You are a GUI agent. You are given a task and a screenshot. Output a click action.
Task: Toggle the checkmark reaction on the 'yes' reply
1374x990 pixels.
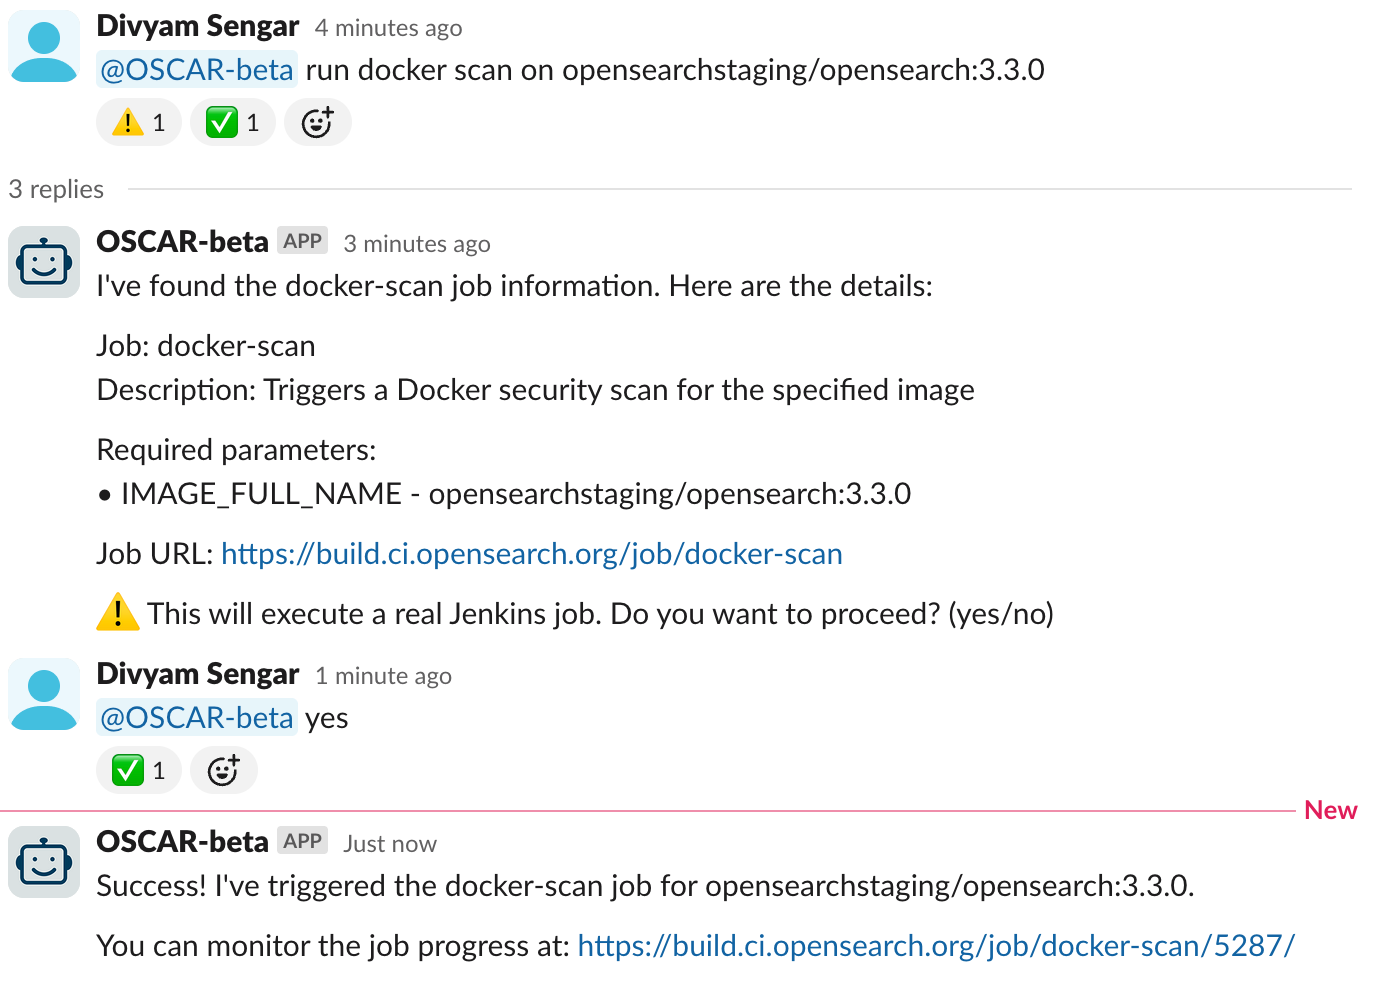point(139,770)
